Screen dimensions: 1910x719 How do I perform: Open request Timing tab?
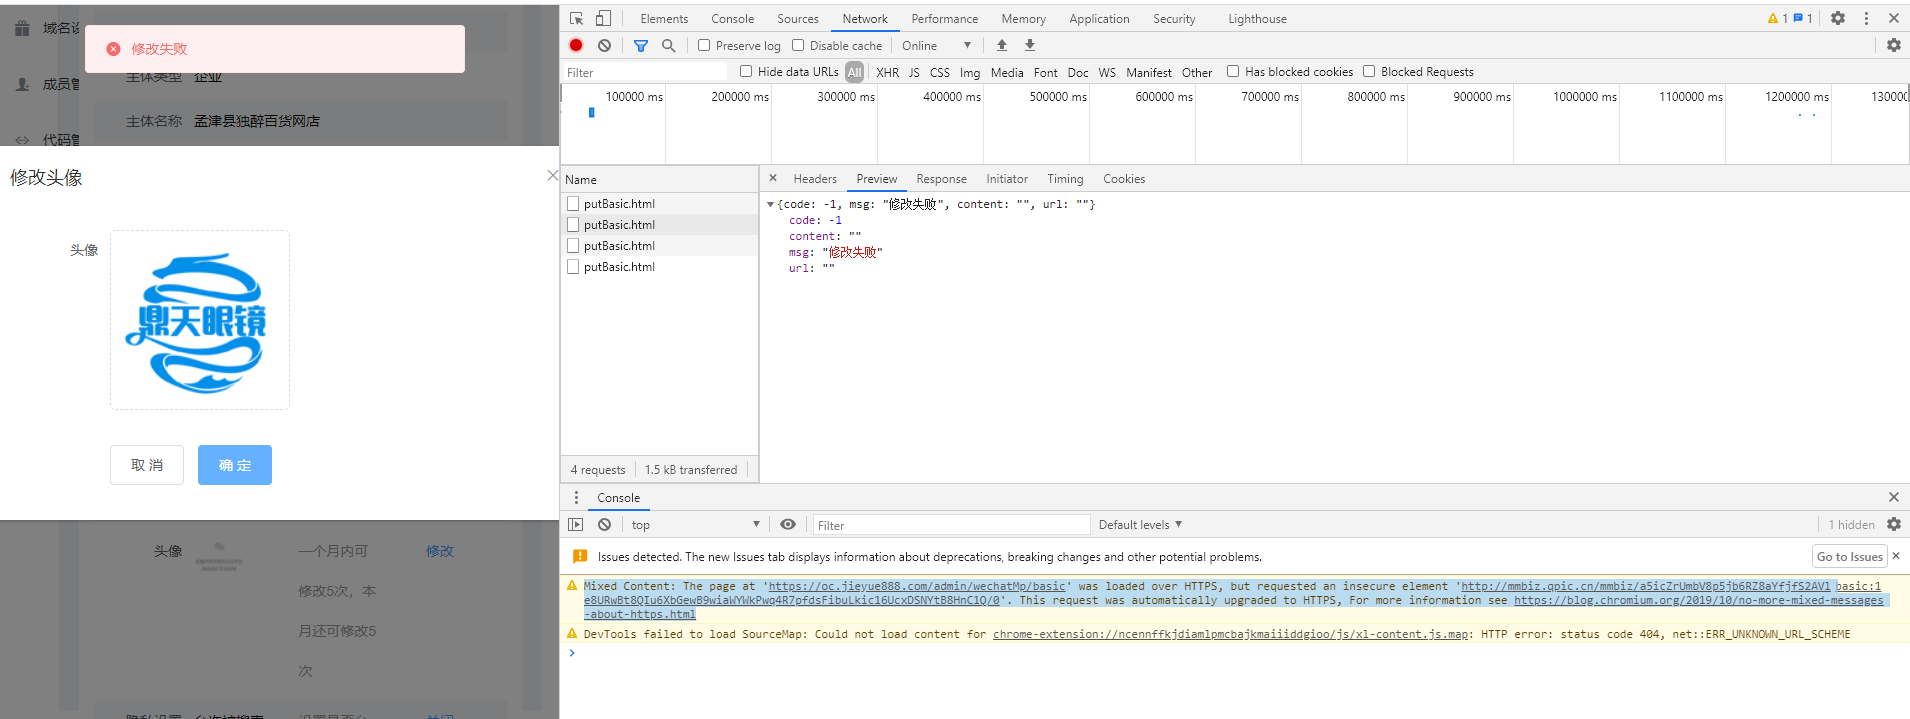pos(1065,178)
